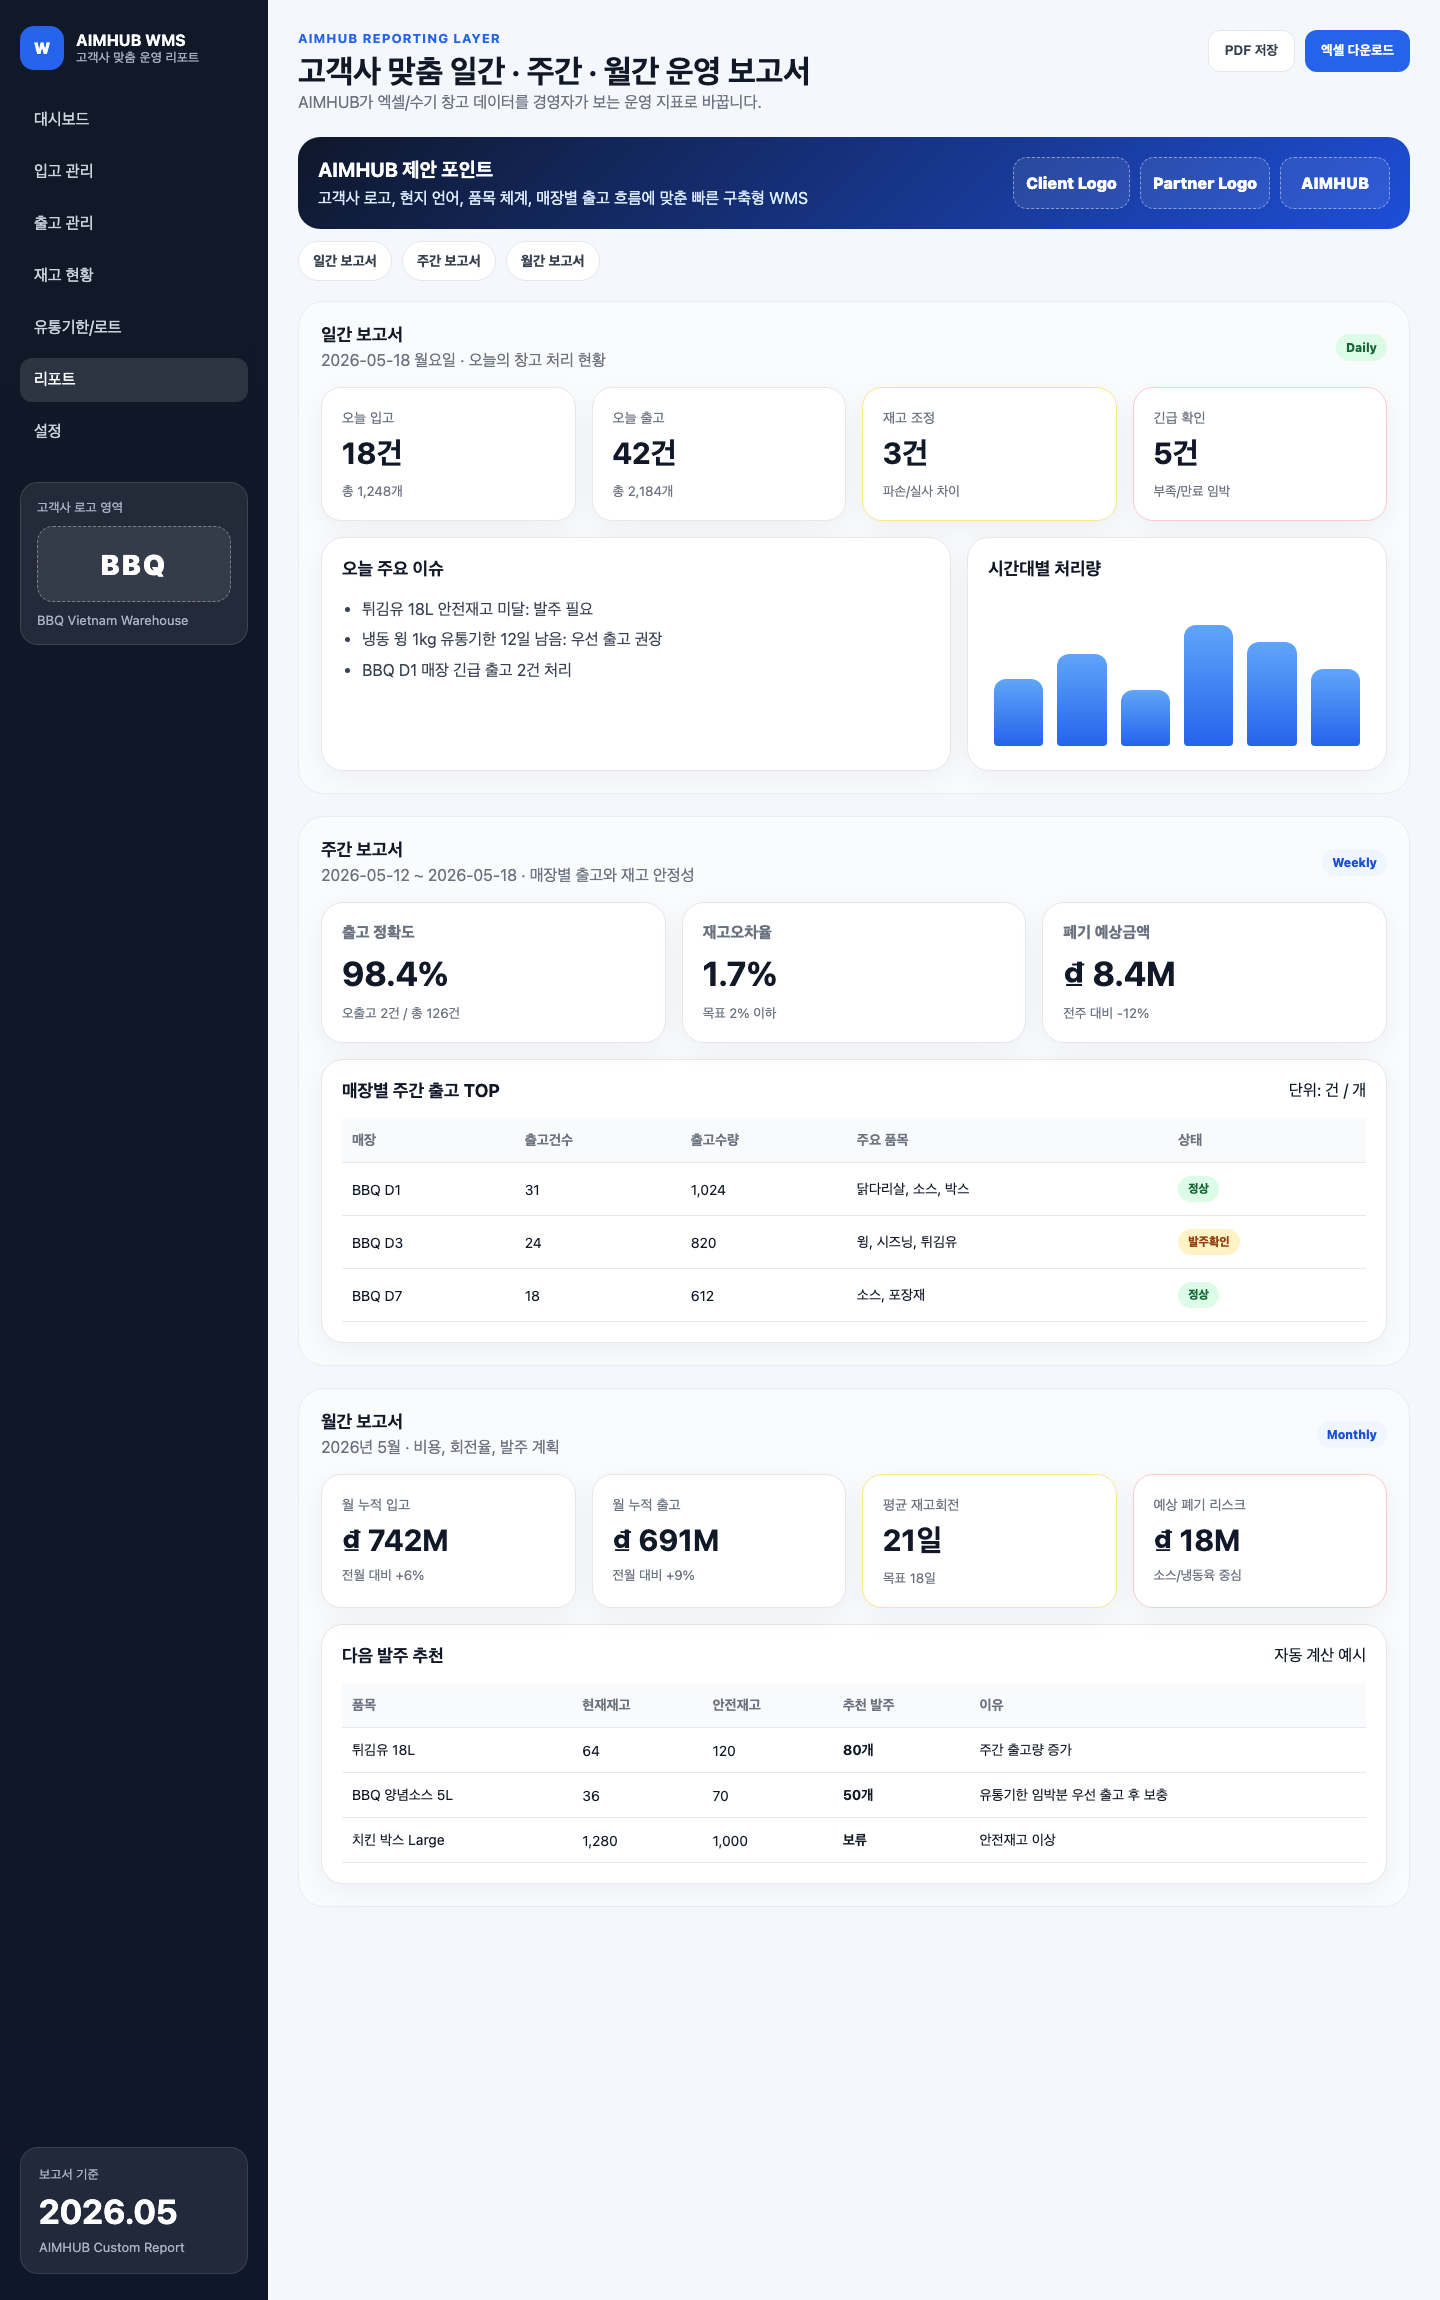Switch to the 주간 보고서 tab

point(449,261)
